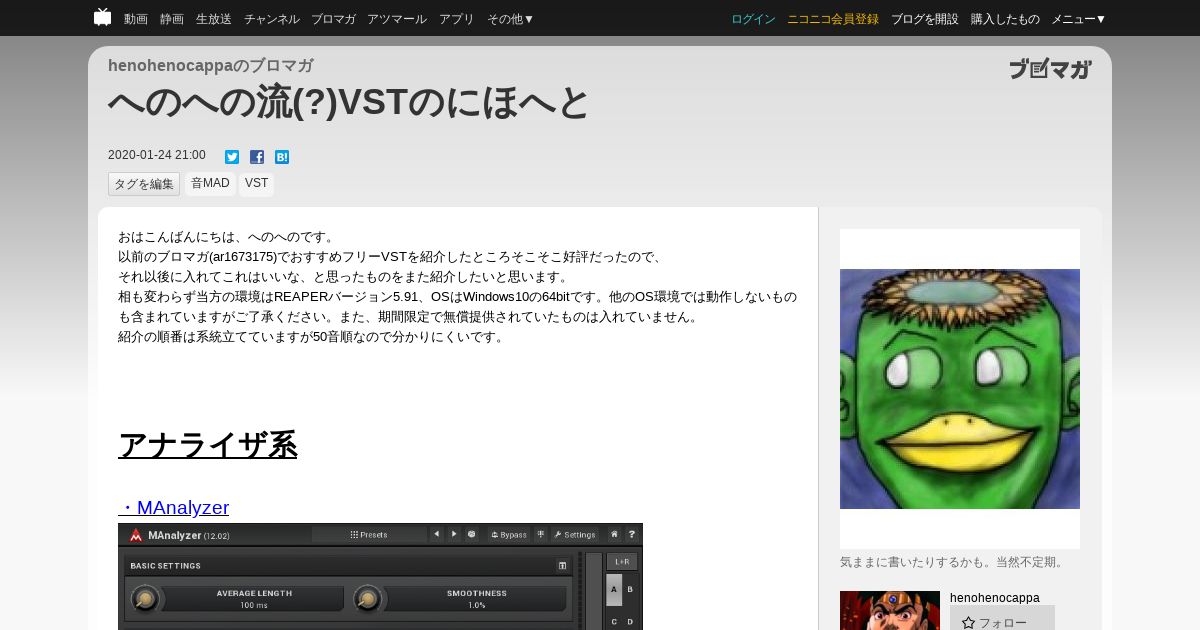
Task: Click the previous preset arrow in MAnalyzer
Action: tap(436, 534)
